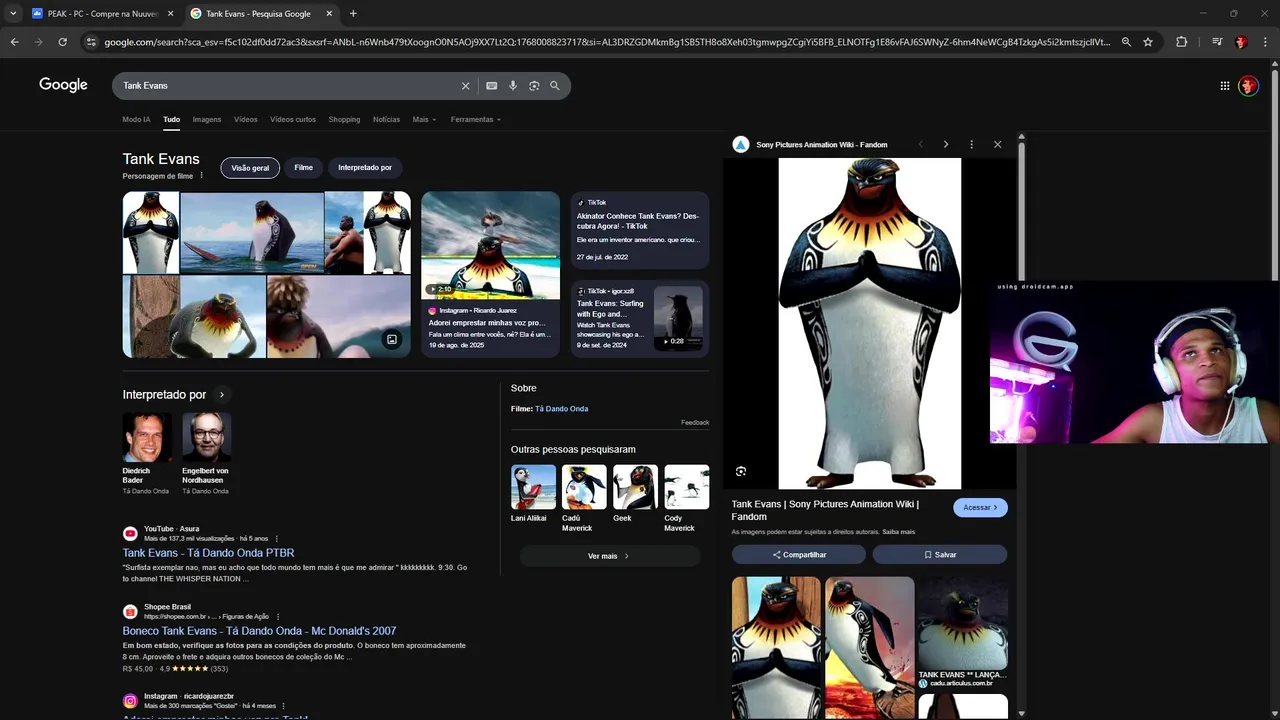Viewport: 1280px width, 720px height.
Task: Expand the Interpretado por section arrow
Action: [222, 395]
